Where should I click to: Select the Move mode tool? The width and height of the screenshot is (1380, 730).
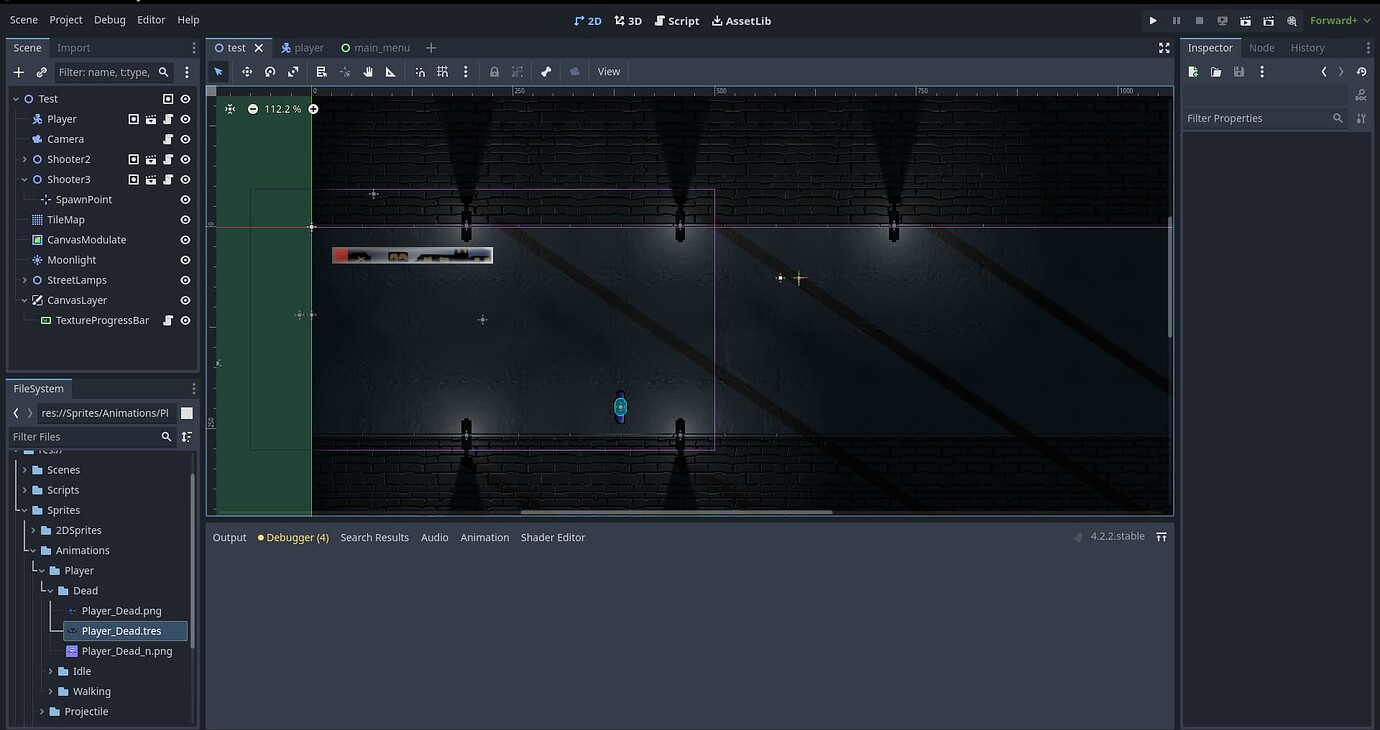pyautogui.click(x=247, y=71)
